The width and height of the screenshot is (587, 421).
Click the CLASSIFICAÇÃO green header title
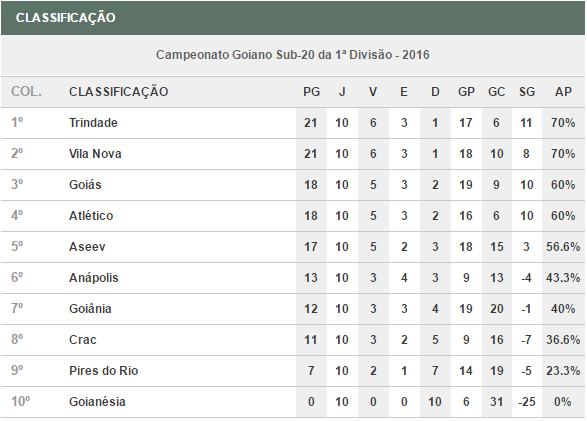66,18
